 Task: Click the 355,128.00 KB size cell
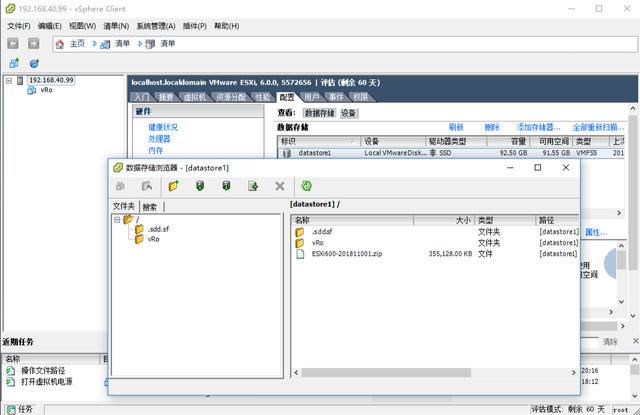[x=450, y=254]
